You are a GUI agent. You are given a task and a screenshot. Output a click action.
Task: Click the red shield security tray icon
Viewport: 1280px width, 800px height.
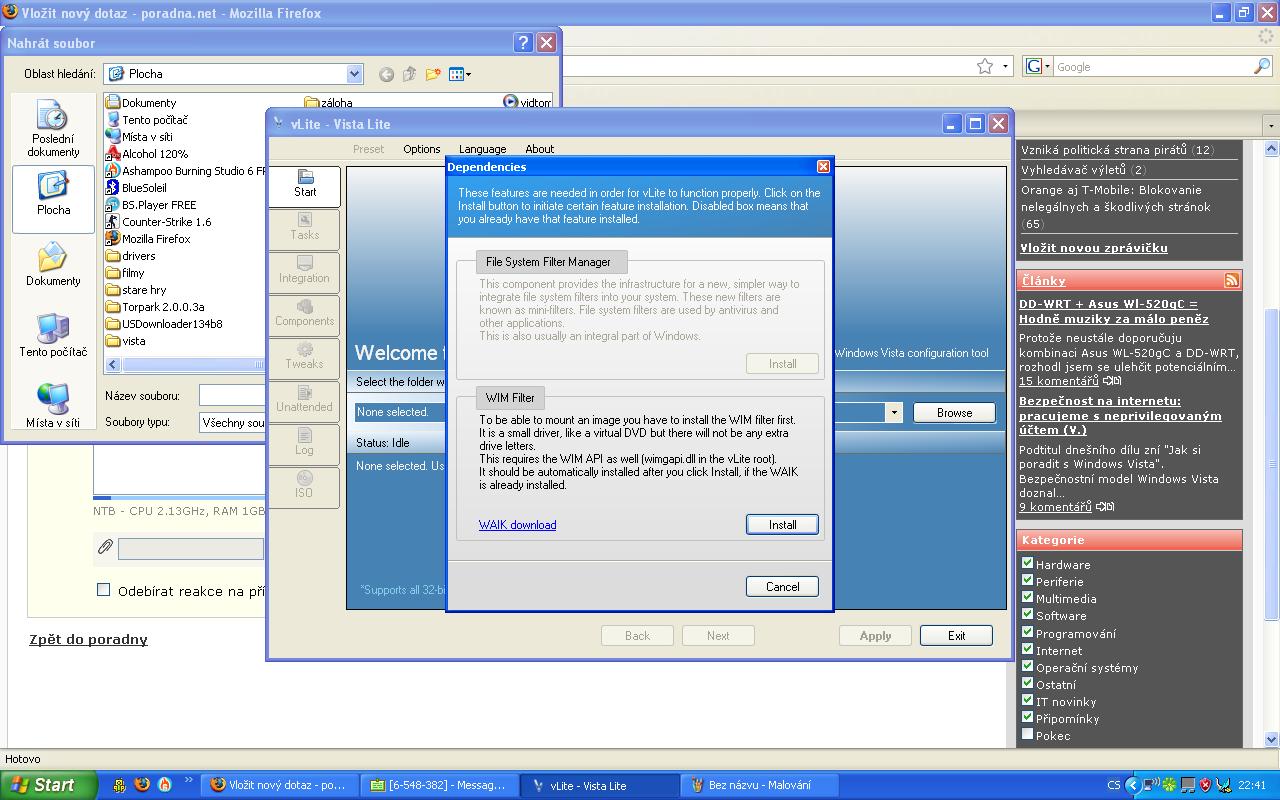tap(1206, 785)
